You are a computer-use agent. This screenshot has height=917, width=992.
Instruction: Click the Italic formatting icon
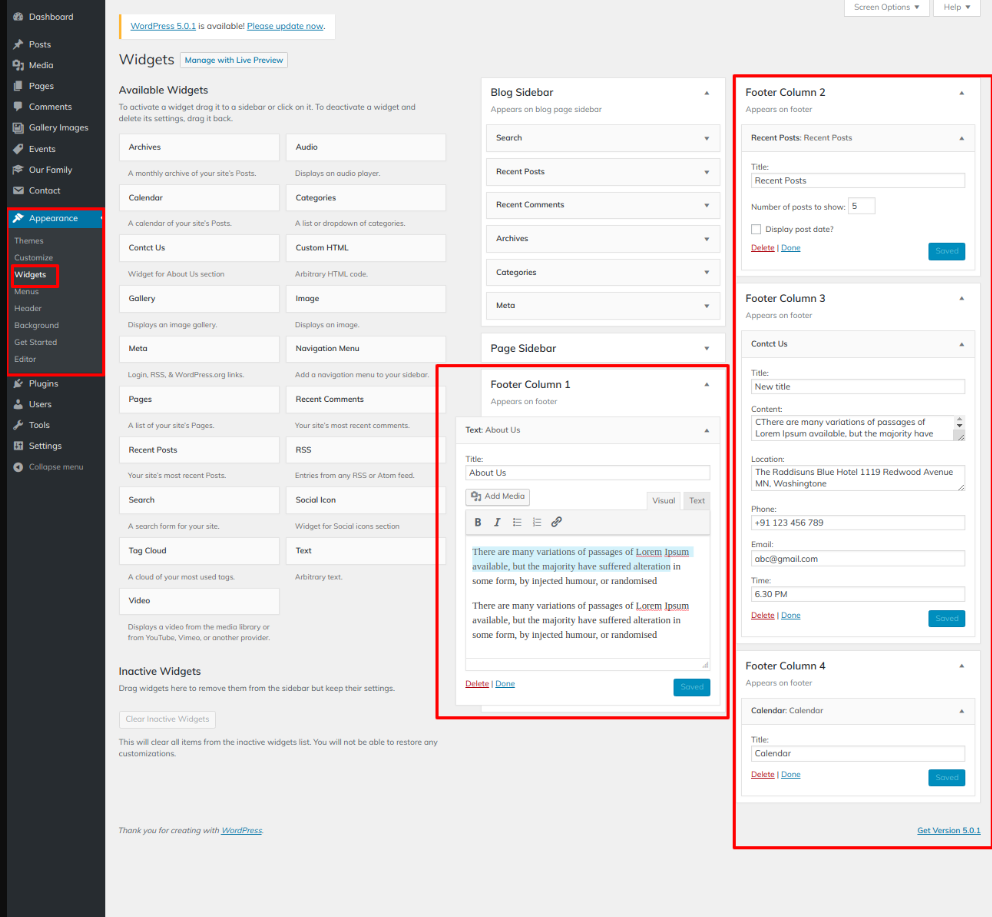(x=497, y=522)
